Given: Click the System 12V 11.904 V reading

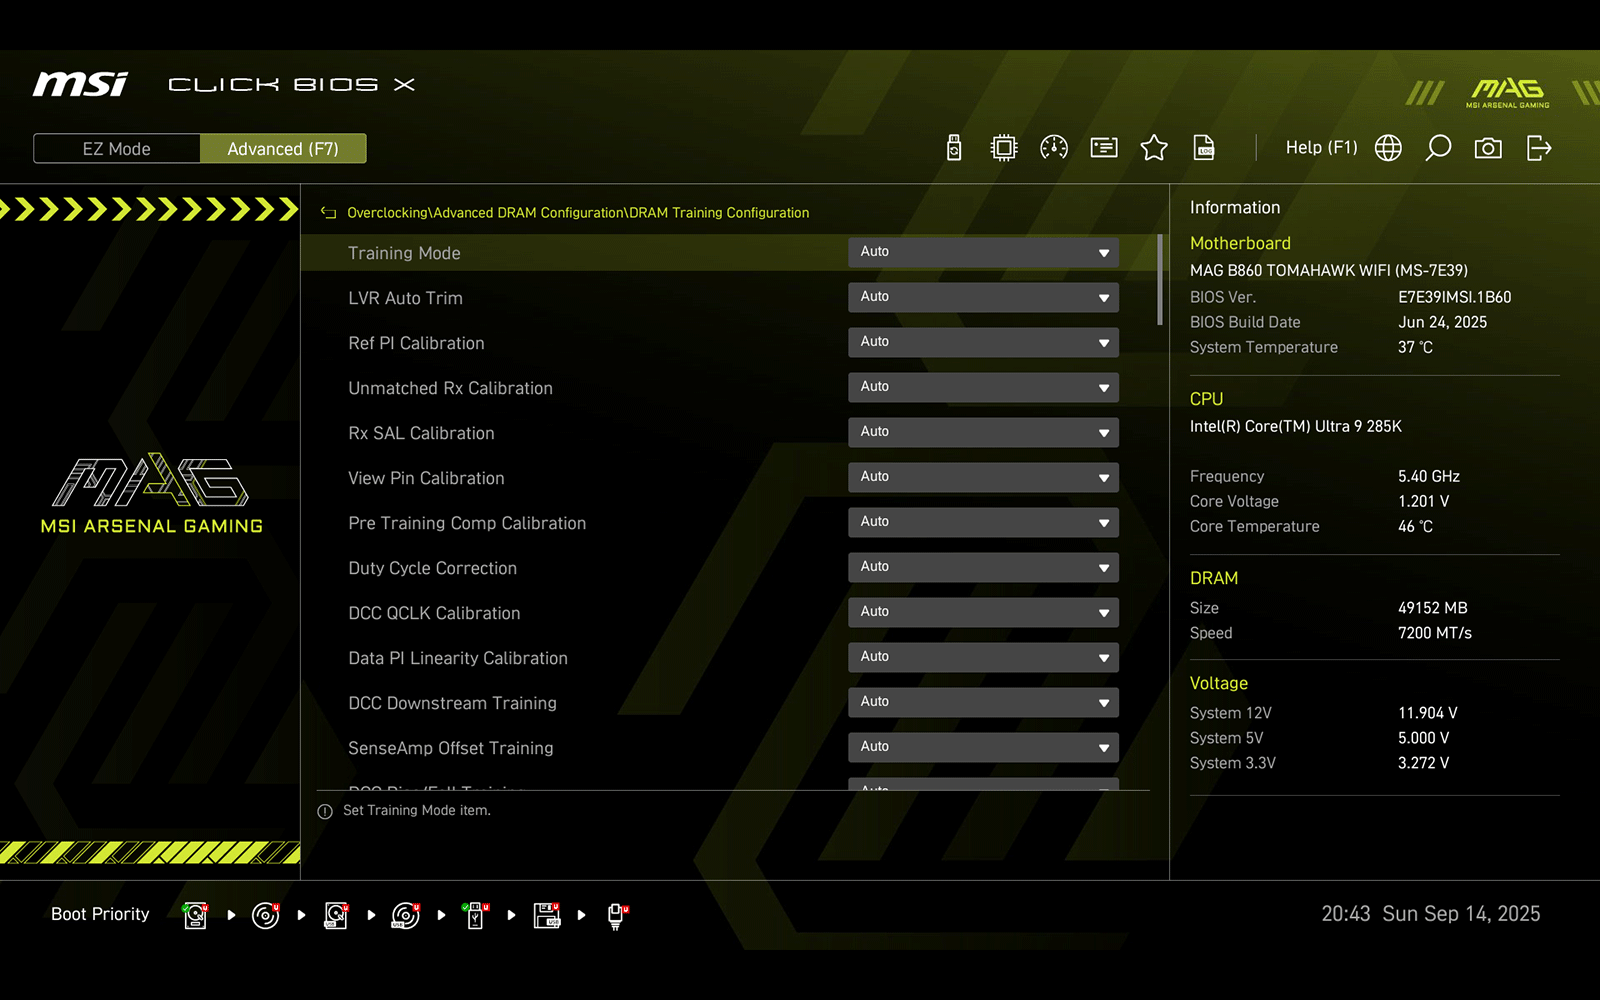Looking at the screenshot, I should [1427, 713].
